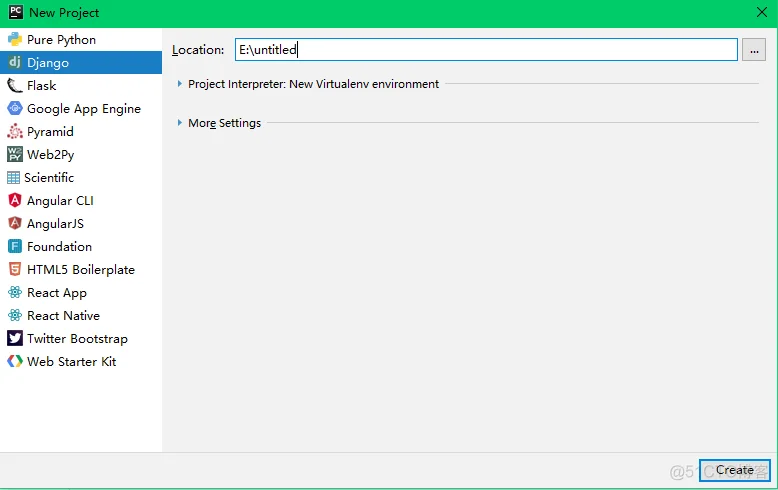
Task: Close the New Project dialog
Action: [762, 12]
